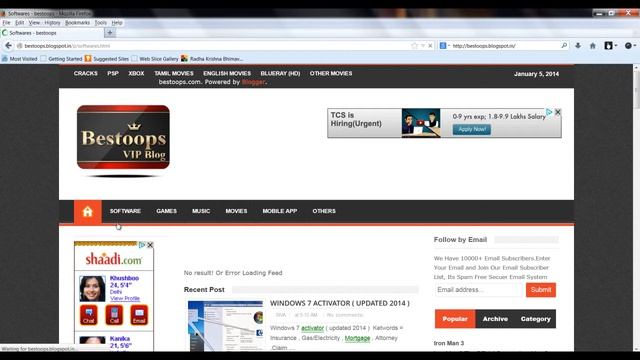Open Radha Krishna Bhimav bookmark
Image resolution: width=640 pixels, height=360 pixels.
coord(212,59)
